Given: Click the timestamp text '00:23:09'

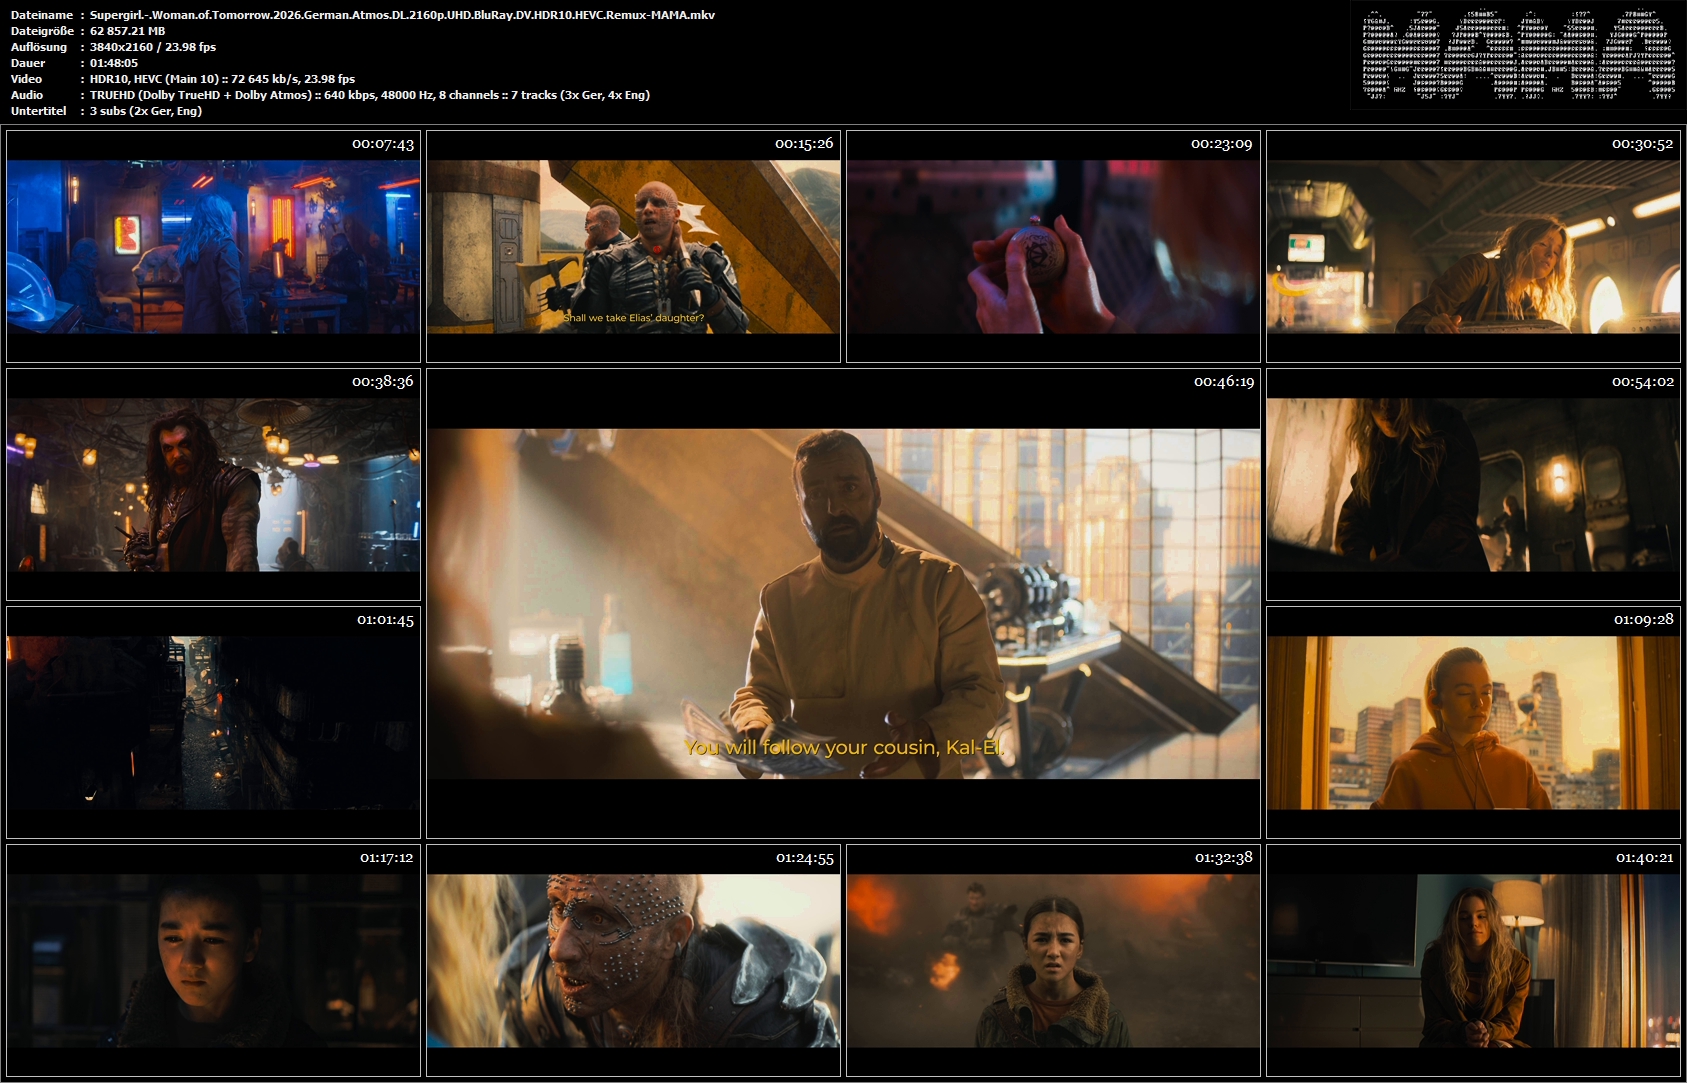Looking at the screenshot, I should 1222,144.
